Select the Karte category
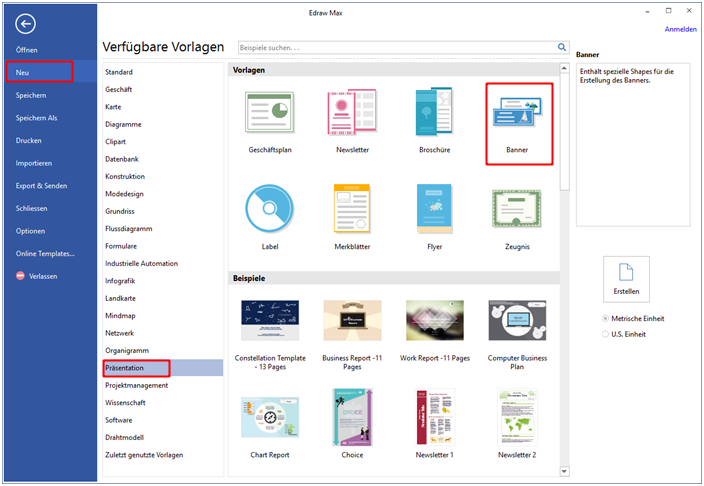 [113, 107]
